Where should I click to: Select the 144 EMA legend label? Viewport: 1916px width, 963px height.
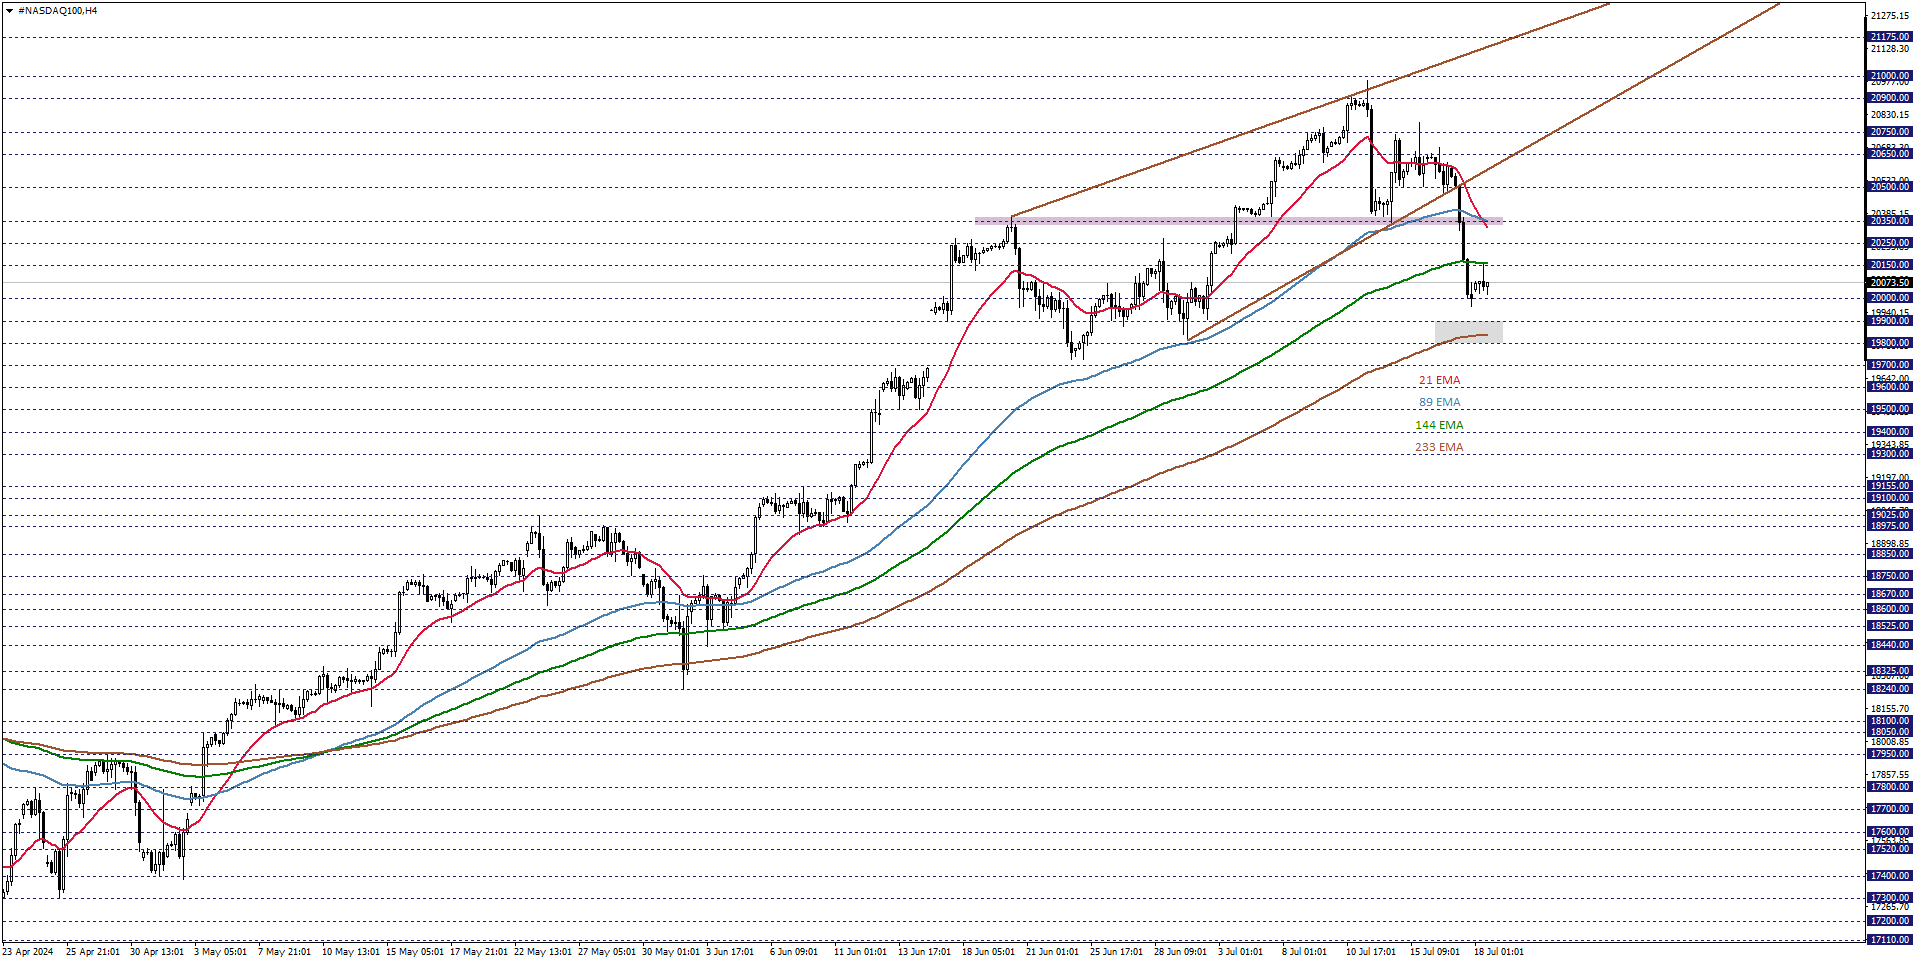pyautogui.click(x=1439, y=426)
